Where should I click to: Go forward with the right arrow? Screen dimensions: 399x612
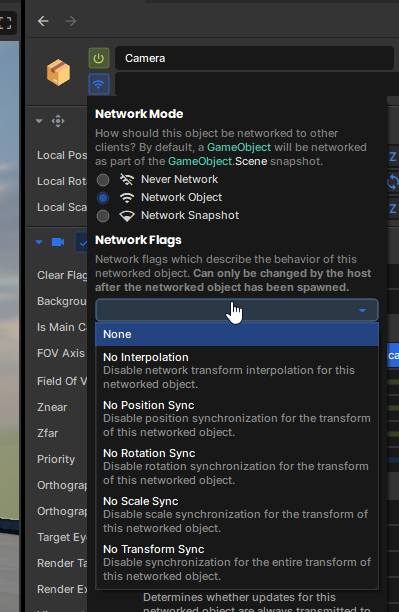click(71, 21)
